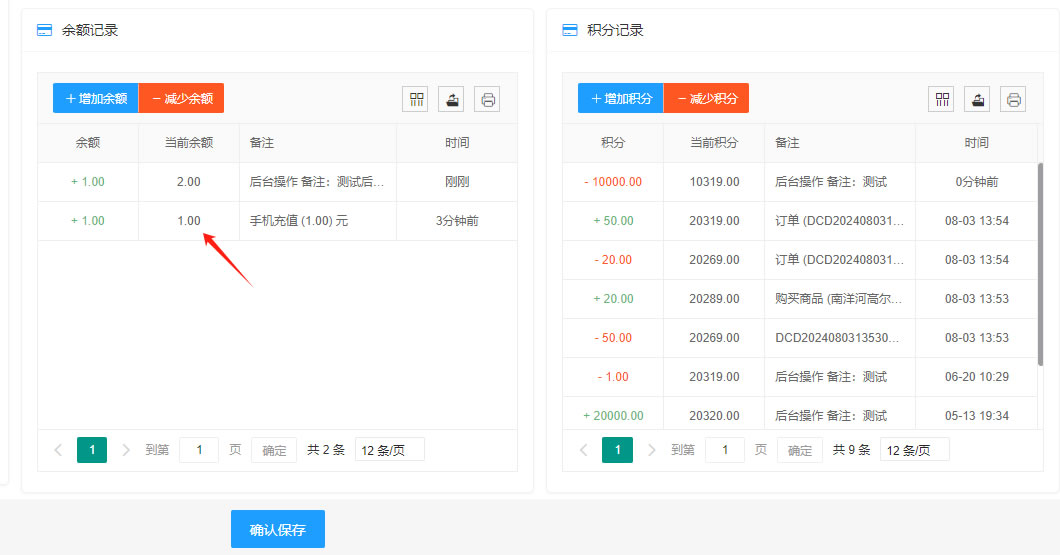Click 后台操作 备注：测试后… cell in 余额记录
Screen dimensions: 1060x555
pyautogui.click(x=318, y=182)
